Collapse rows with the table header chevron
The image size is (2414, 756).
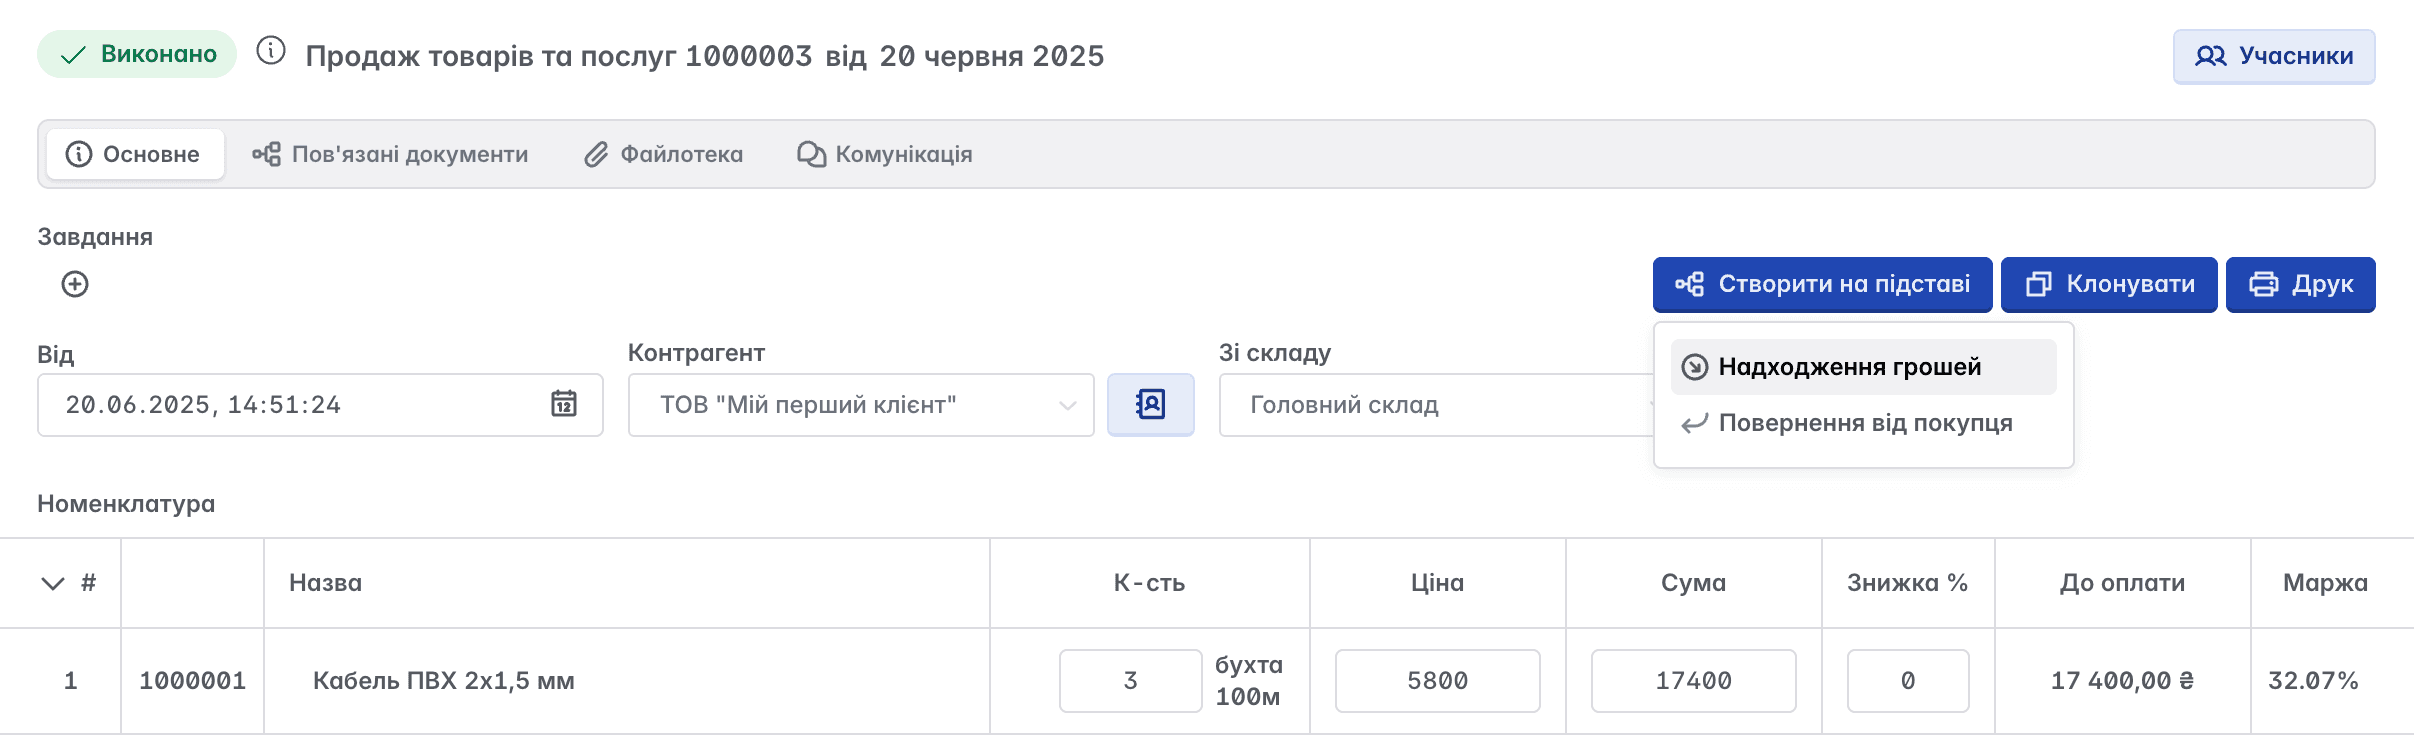pos(52,583)
